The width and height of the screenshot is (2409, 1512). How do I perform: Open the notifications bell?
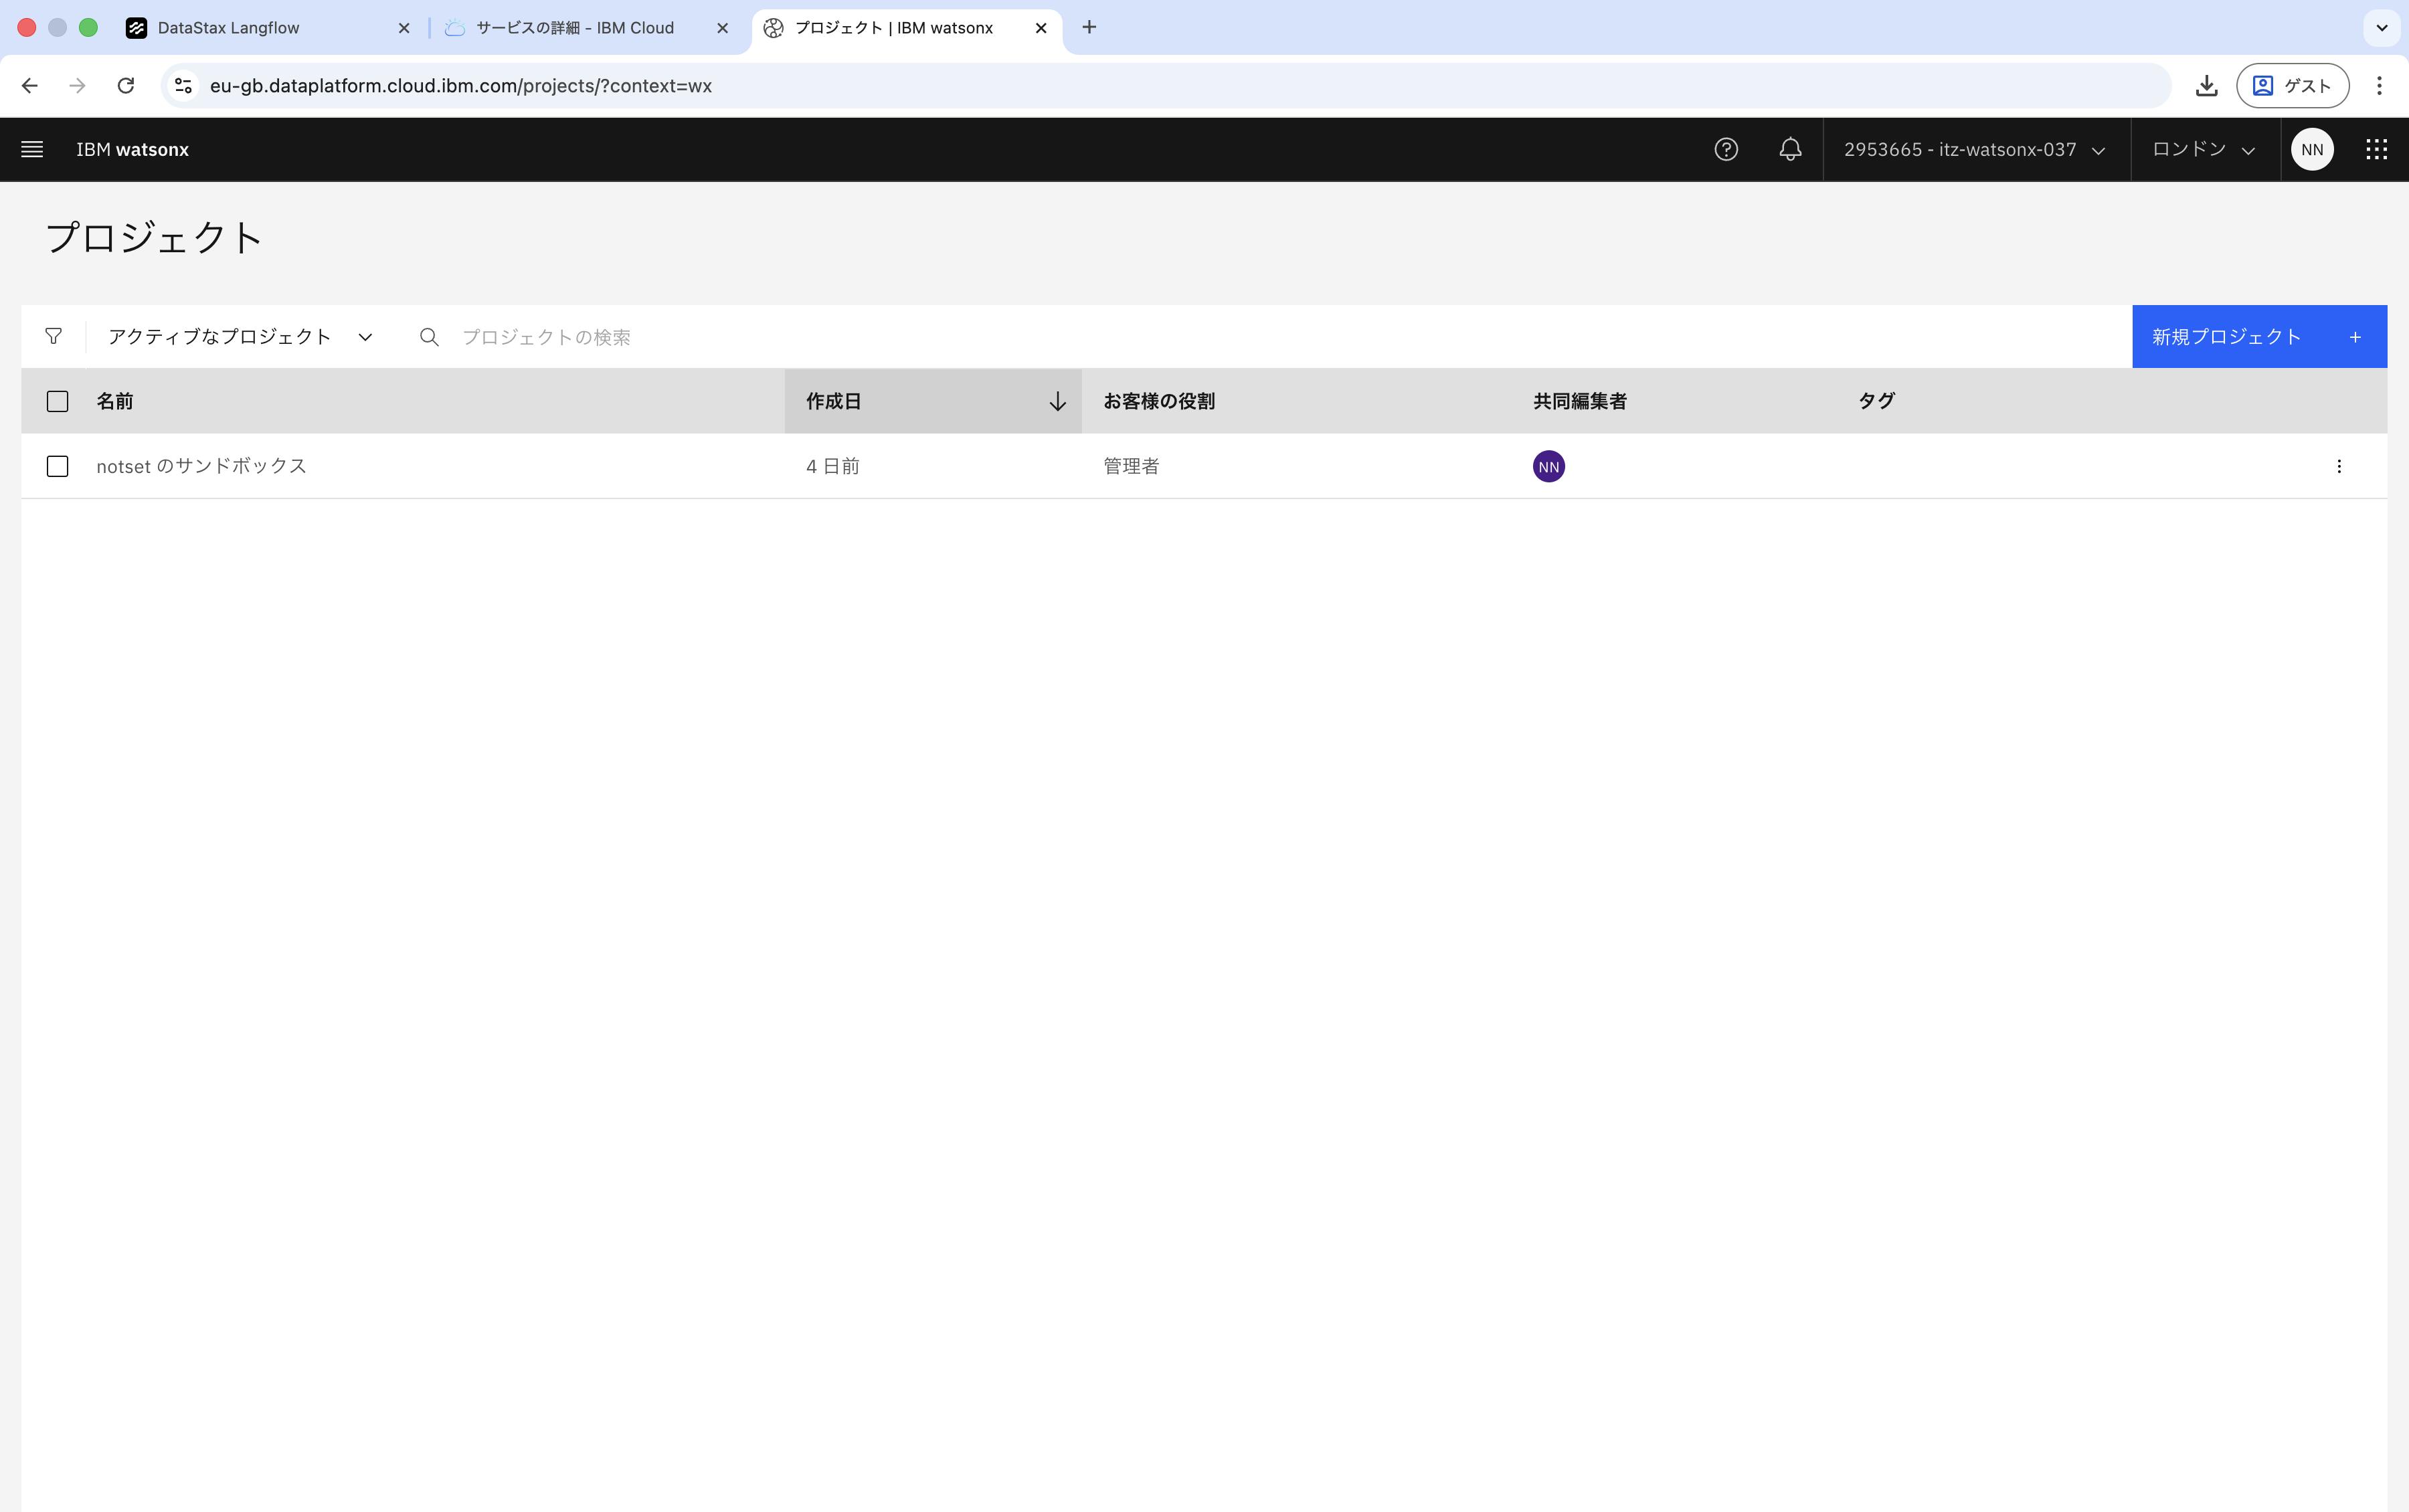[x=1790, y=150]
